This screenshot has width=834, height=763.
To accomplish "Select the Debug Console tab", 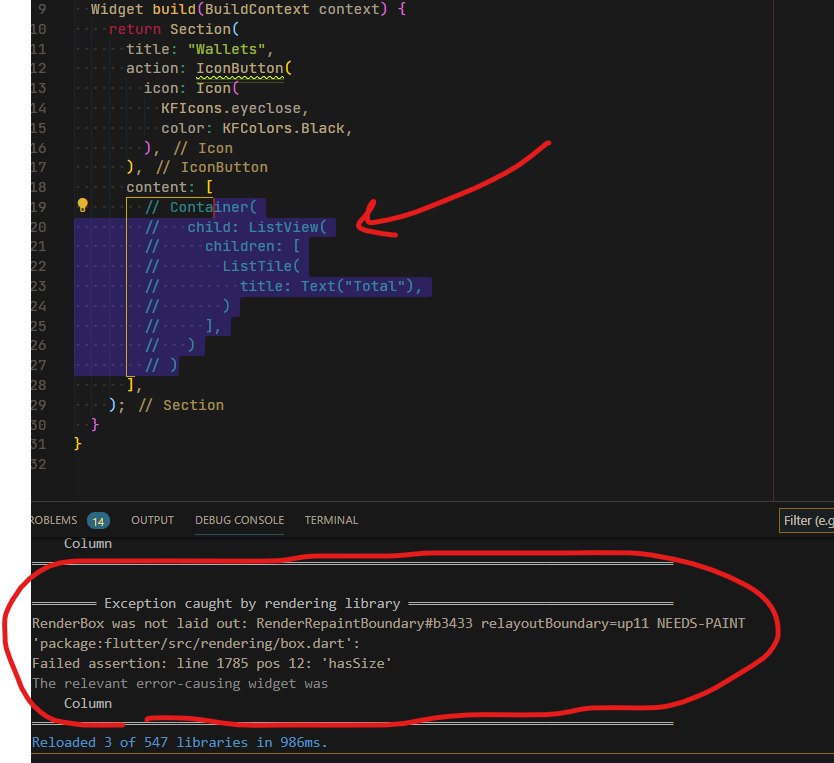I will pyautogui.click(x=239, y=520).
